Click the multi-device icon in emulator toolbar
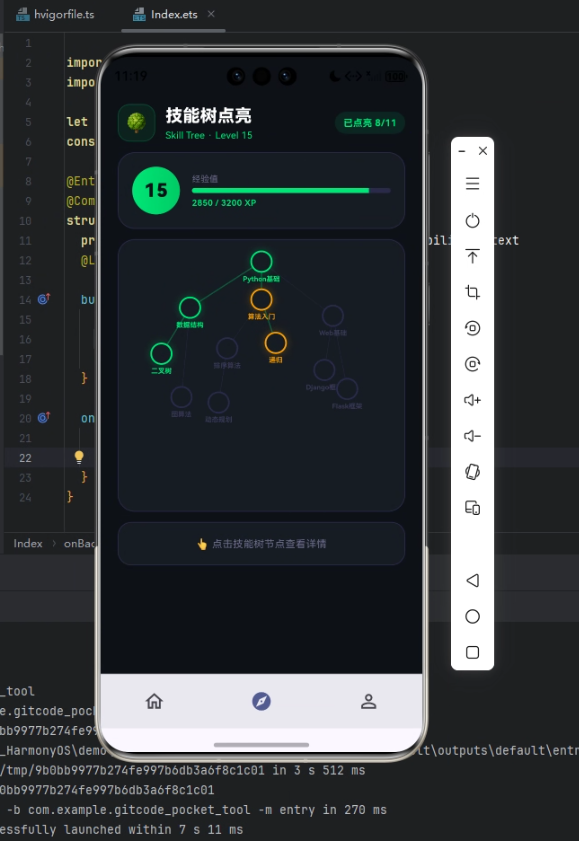The width and height of the screenshot is (579, 841). coord(472,508)
